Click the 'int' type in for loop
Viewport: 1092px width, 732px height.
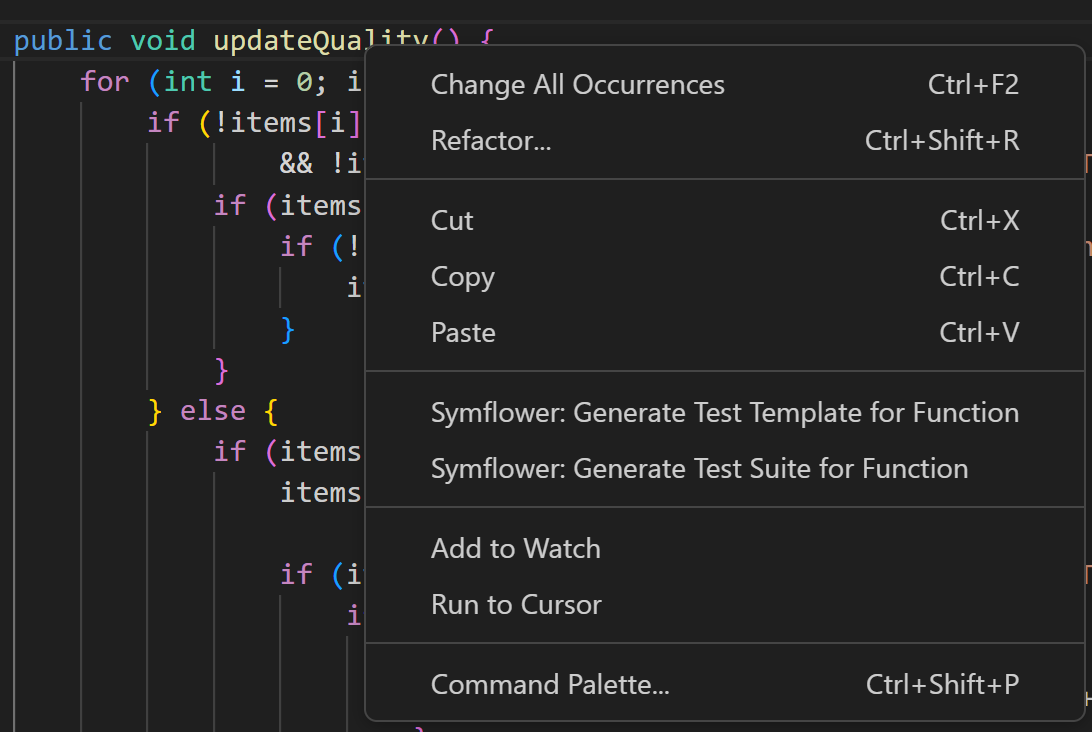[188, 82]
